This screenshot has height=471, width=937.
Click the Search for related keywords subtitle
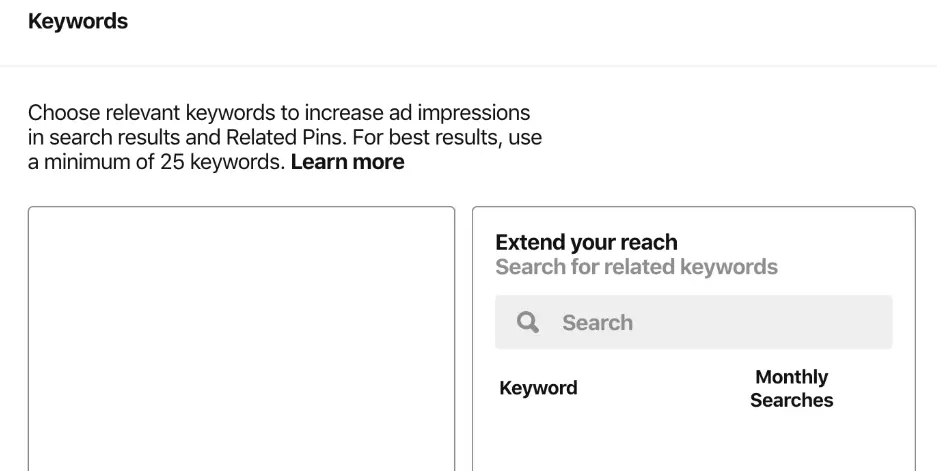(636, 267)
